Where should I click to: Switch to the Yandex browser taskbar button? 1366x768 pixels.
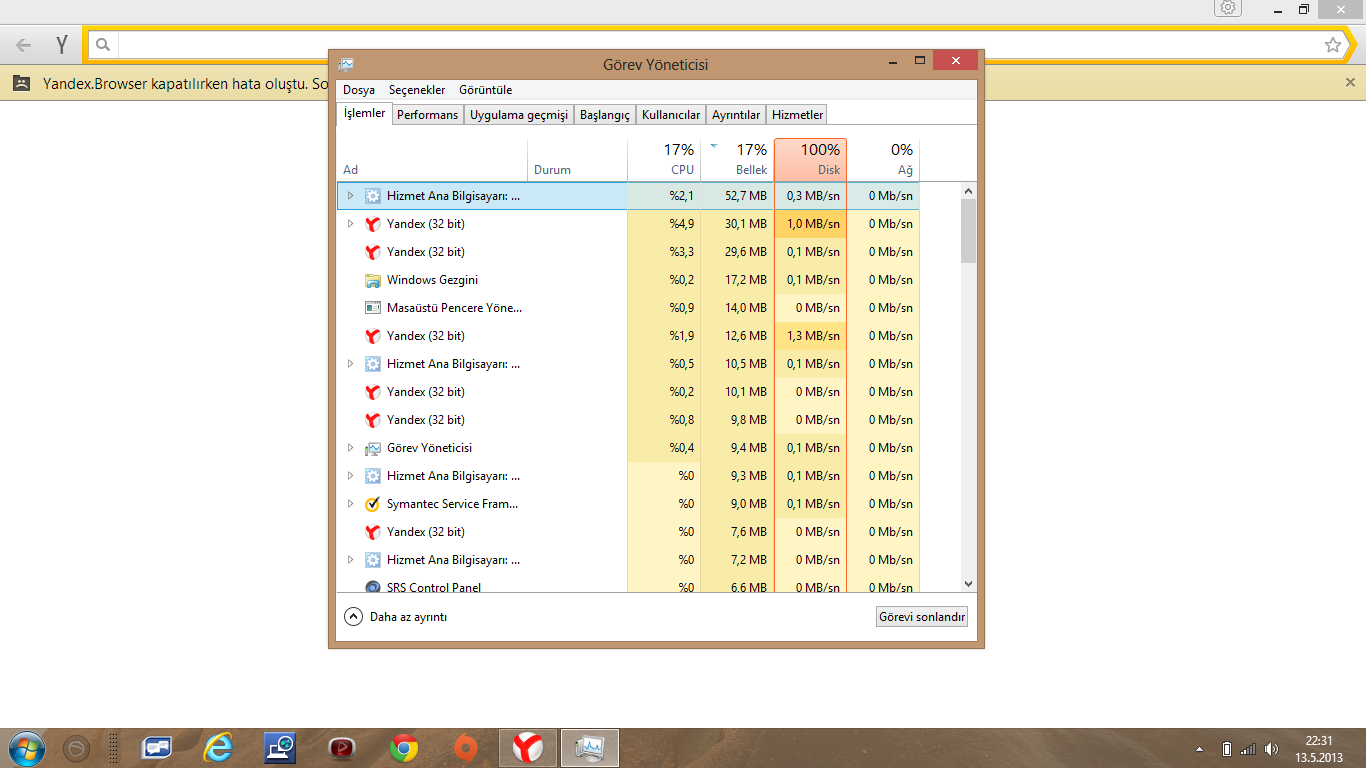point(528,748)
